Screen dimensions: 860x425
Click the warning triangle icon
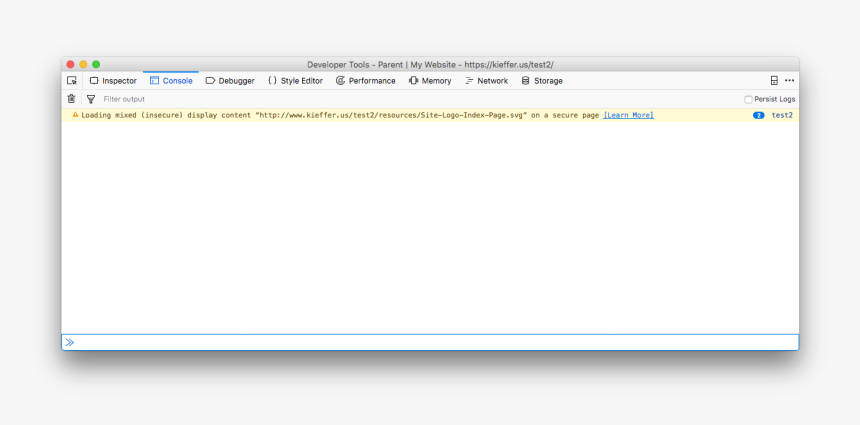point(76,115)
